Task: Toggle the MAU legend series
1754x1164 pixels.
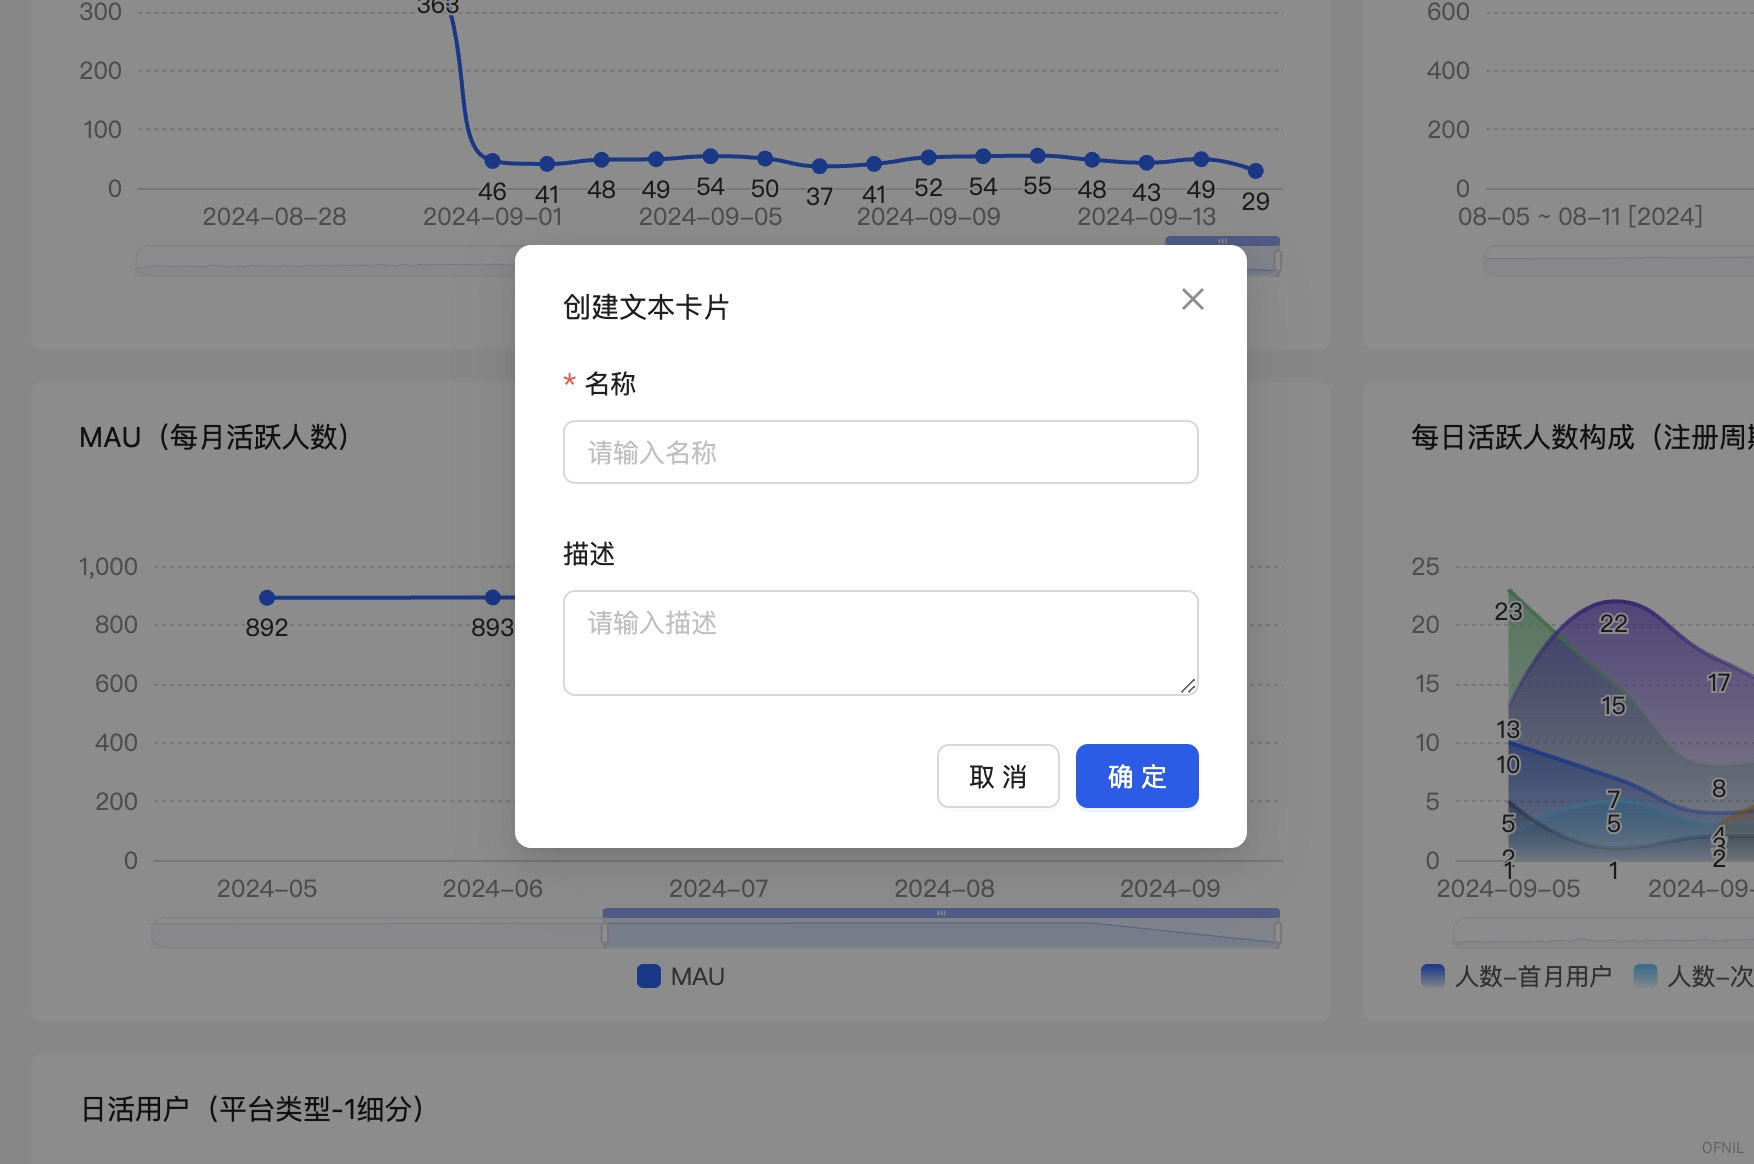Action: click(681, 976)
